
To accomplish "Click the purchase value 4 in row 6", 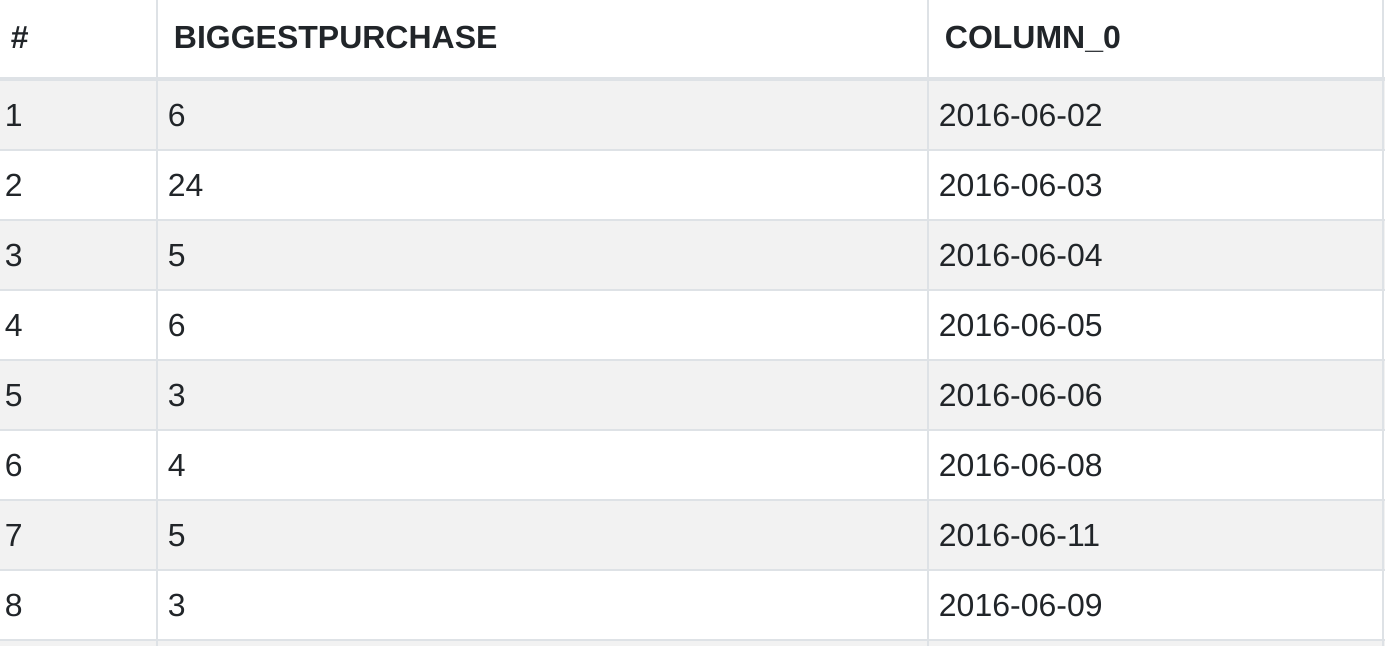I will 177,466.
